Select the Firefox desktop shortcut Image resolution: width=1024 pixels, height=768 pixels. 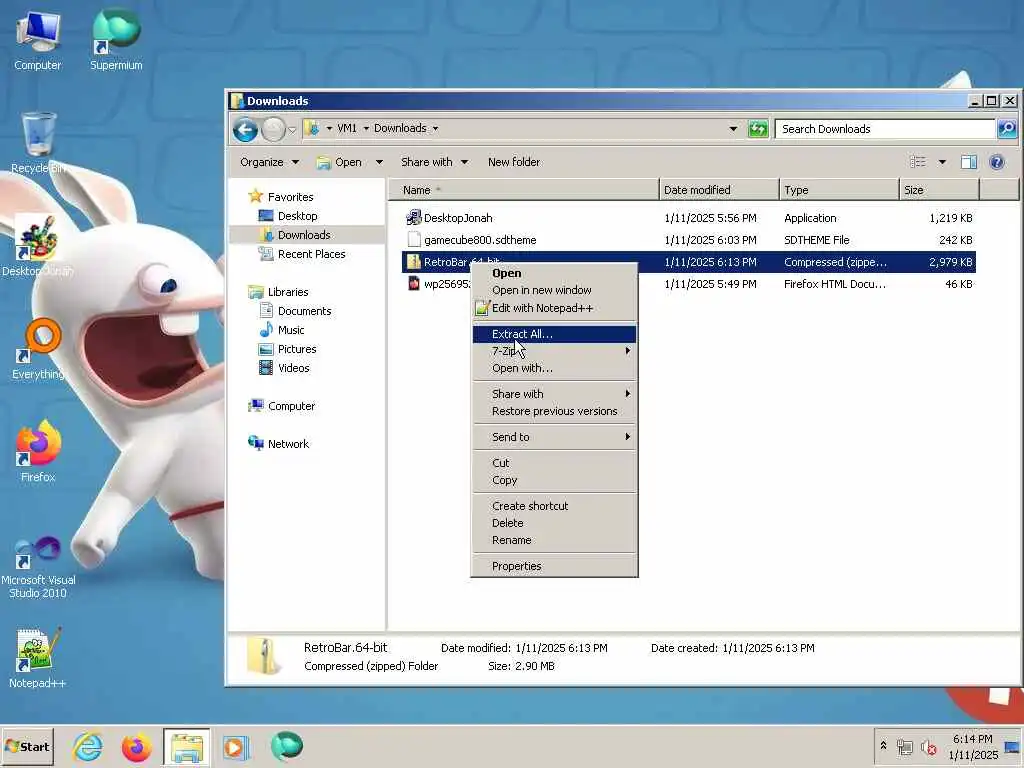tap(38, 451)
